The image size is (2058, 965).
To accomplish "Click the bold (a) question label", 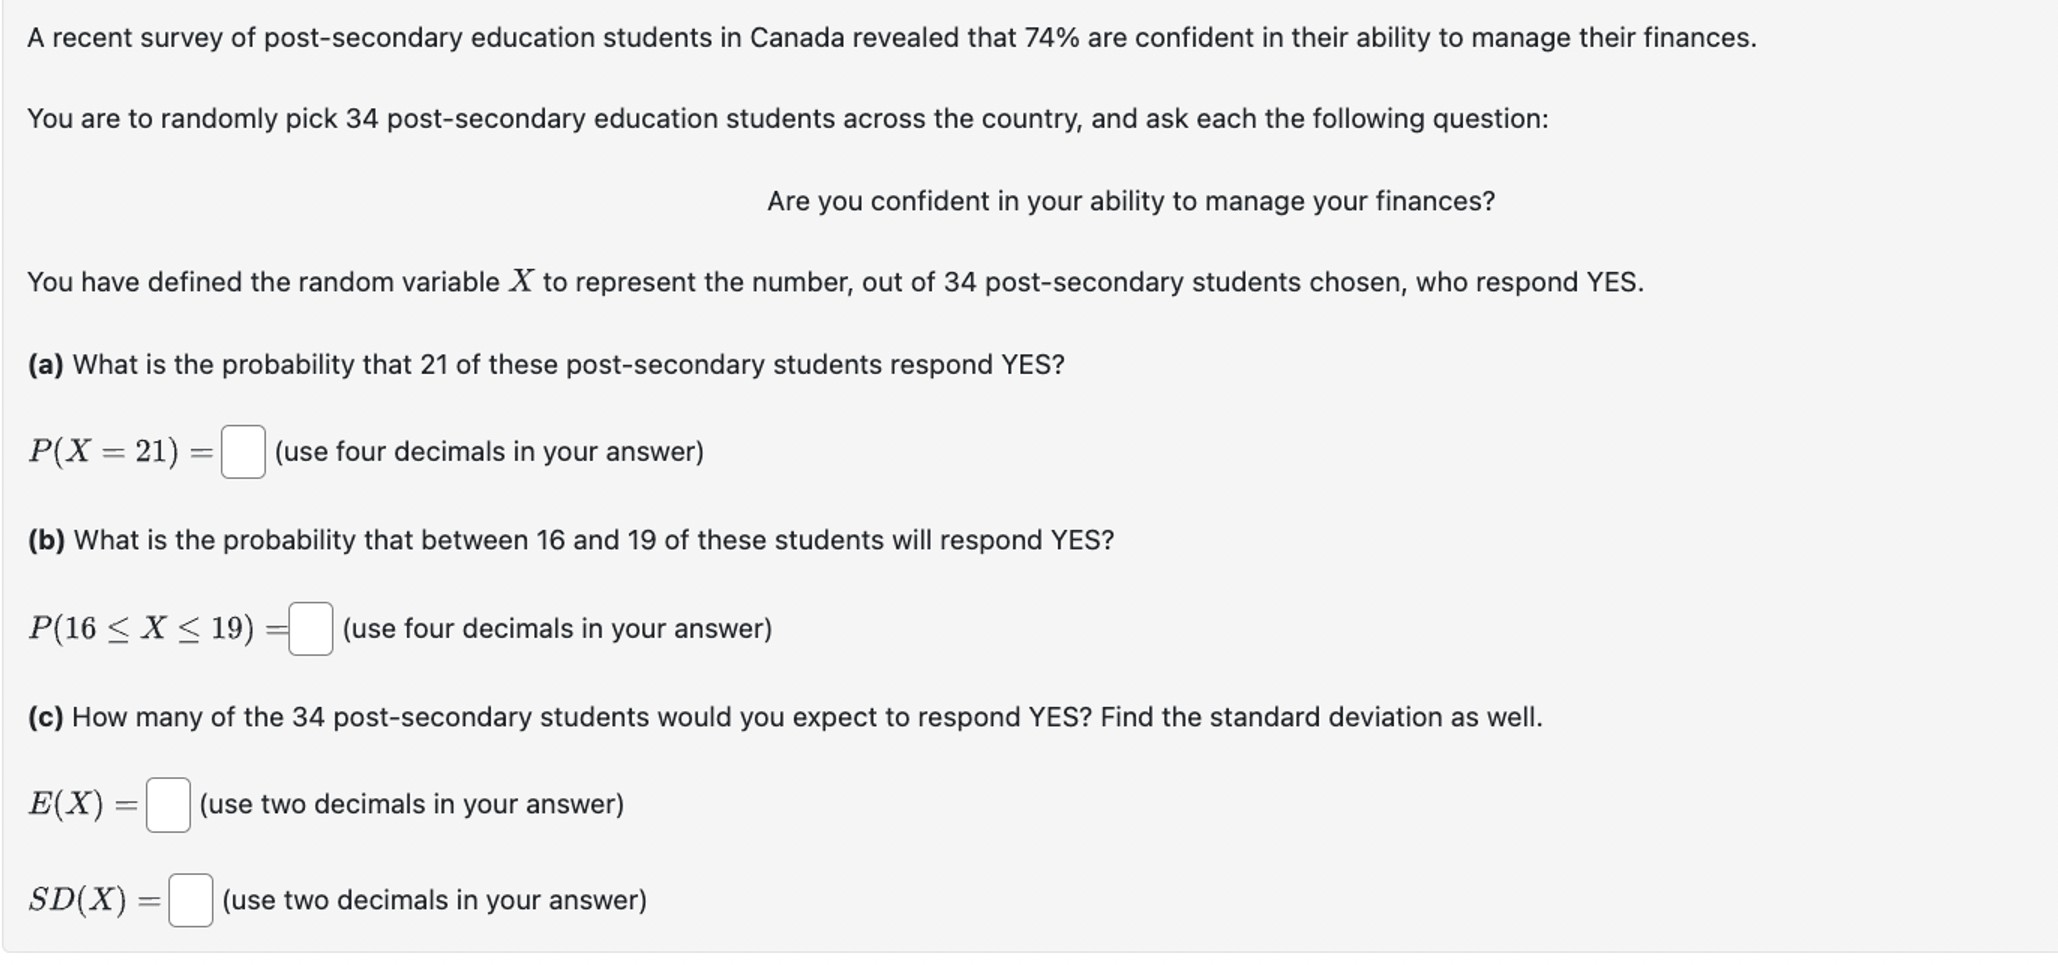I will pyautogui.click(x=45, y=365).
